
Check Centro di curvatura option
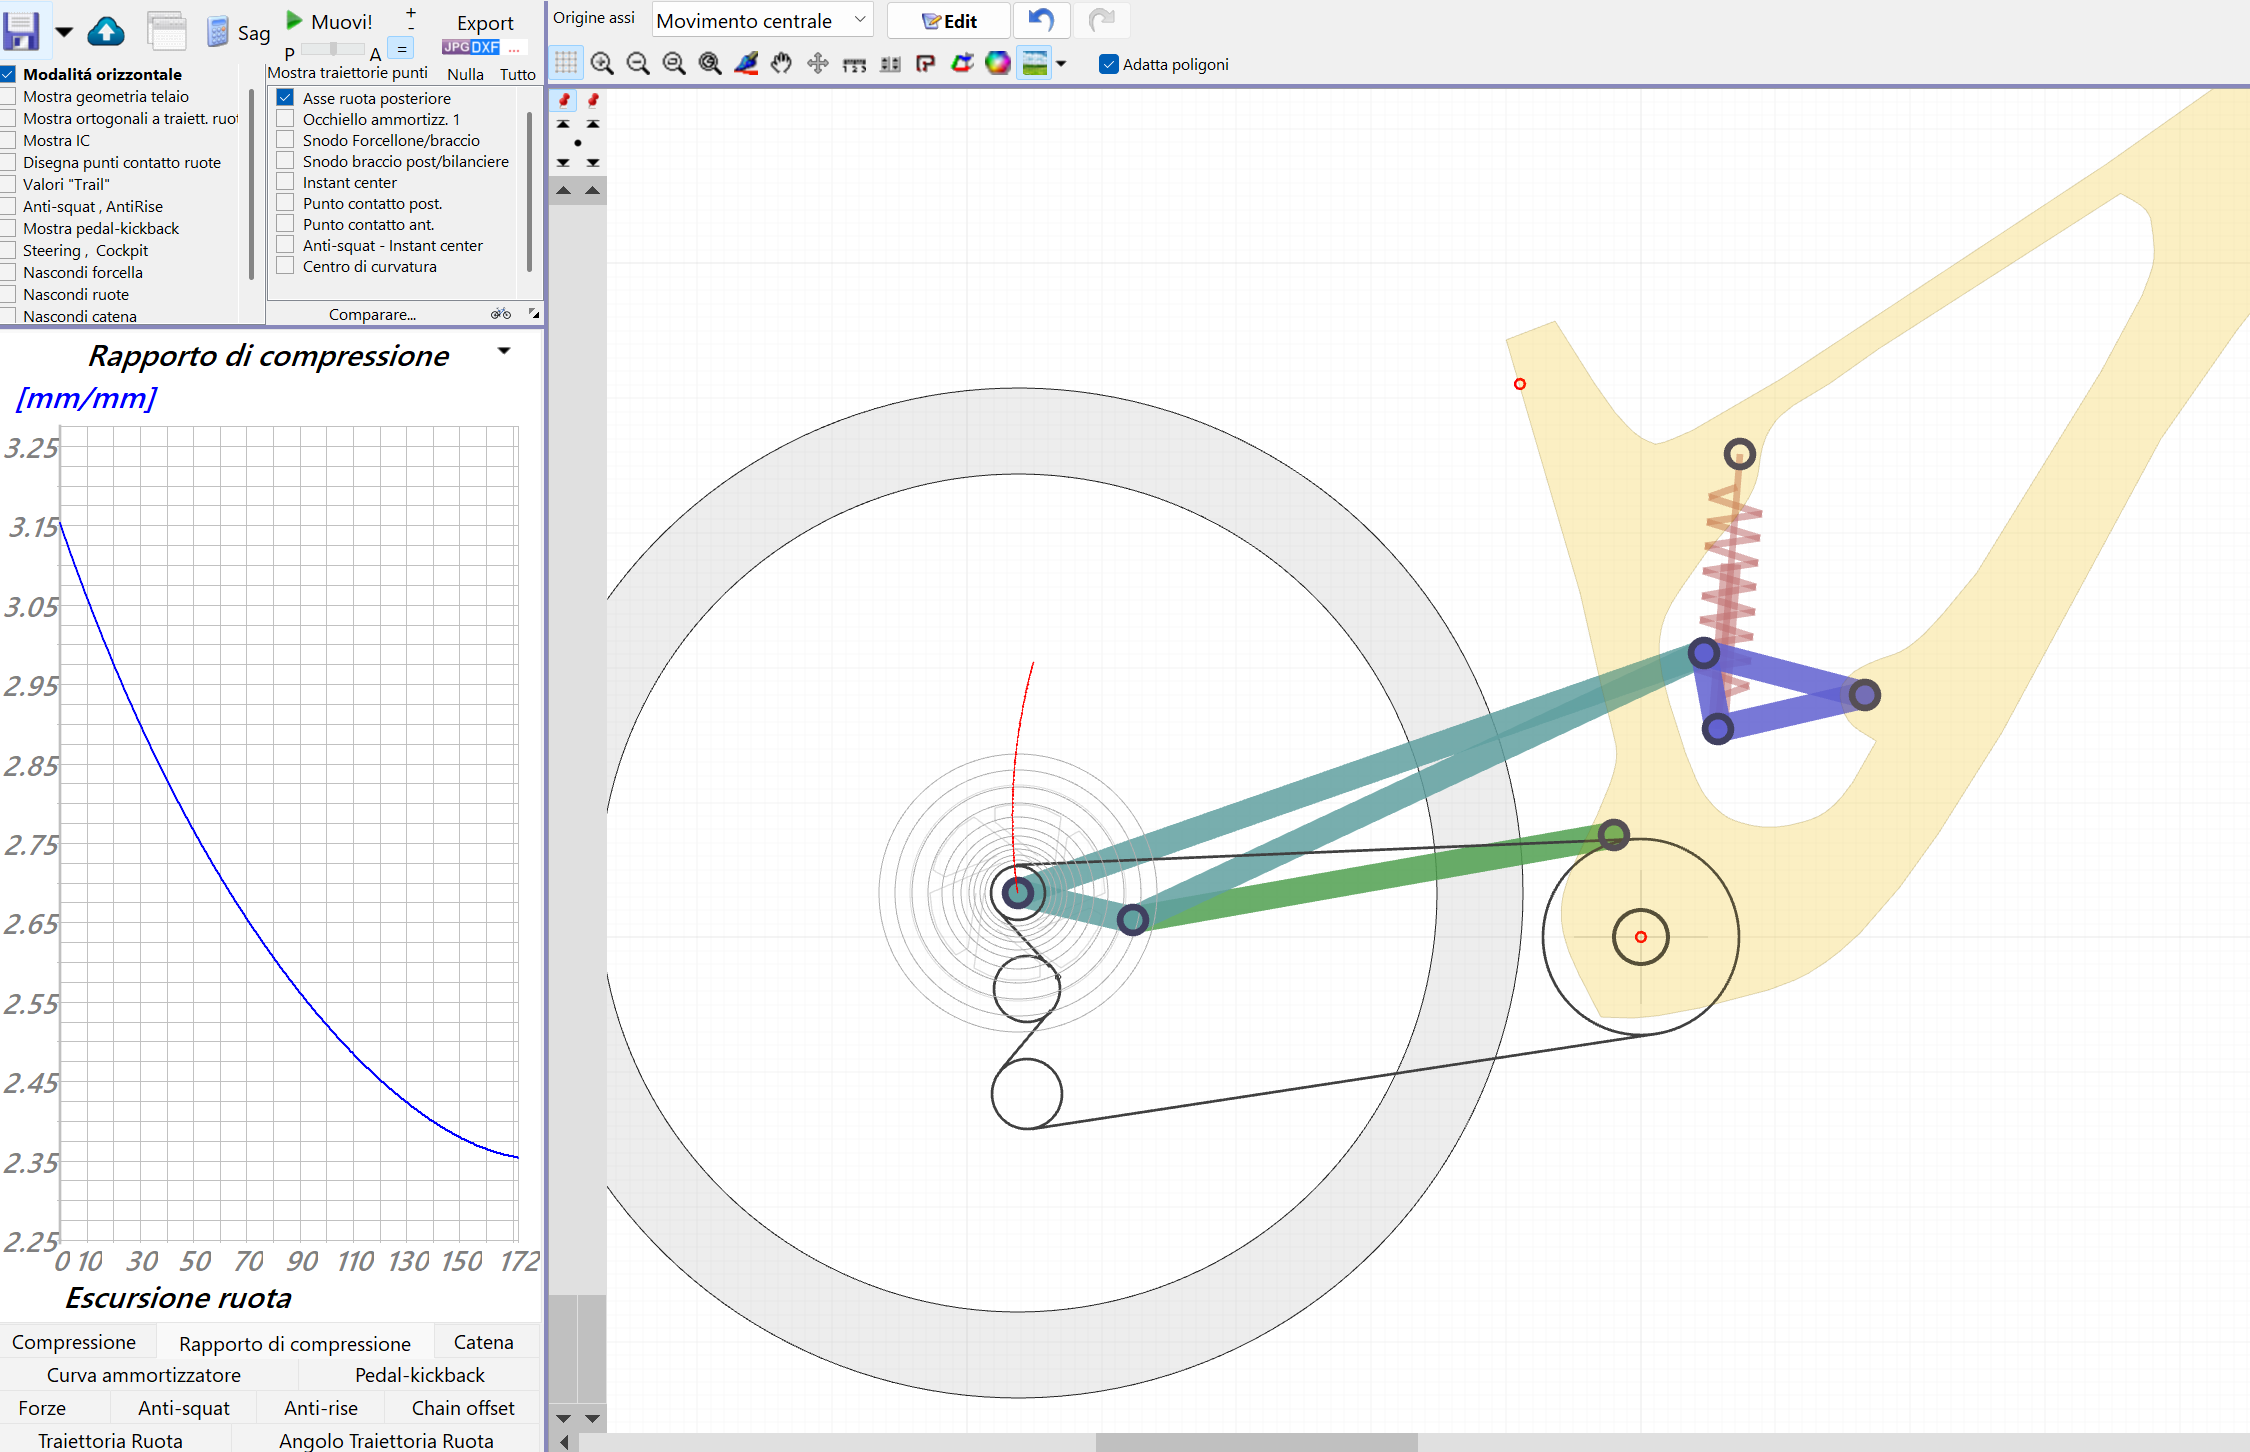pos(285,266)
